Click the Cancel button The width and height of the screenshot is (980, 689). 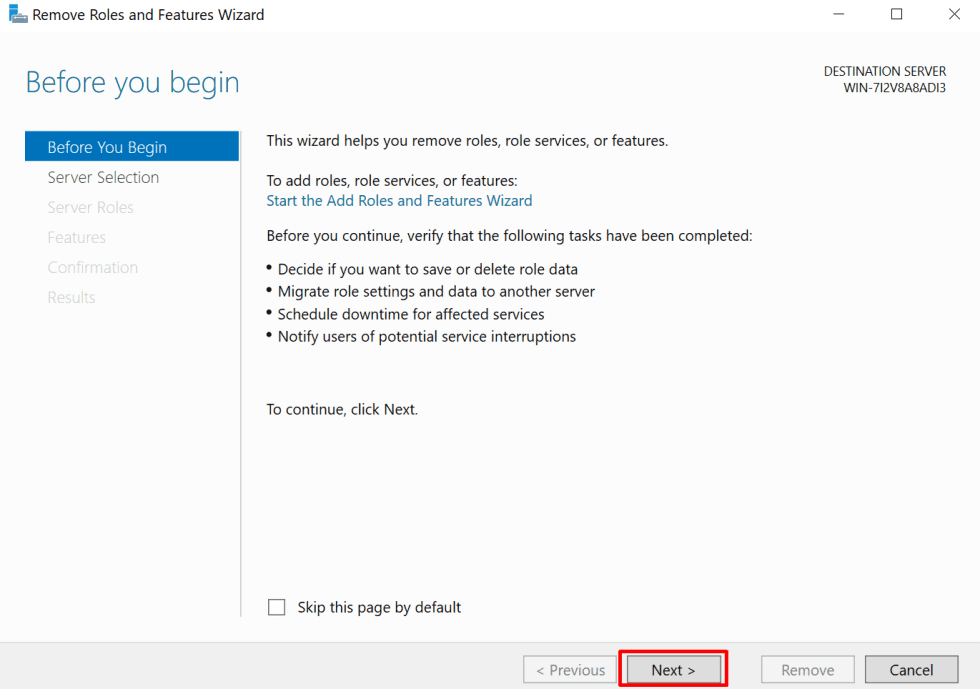[x=911, y=669]
